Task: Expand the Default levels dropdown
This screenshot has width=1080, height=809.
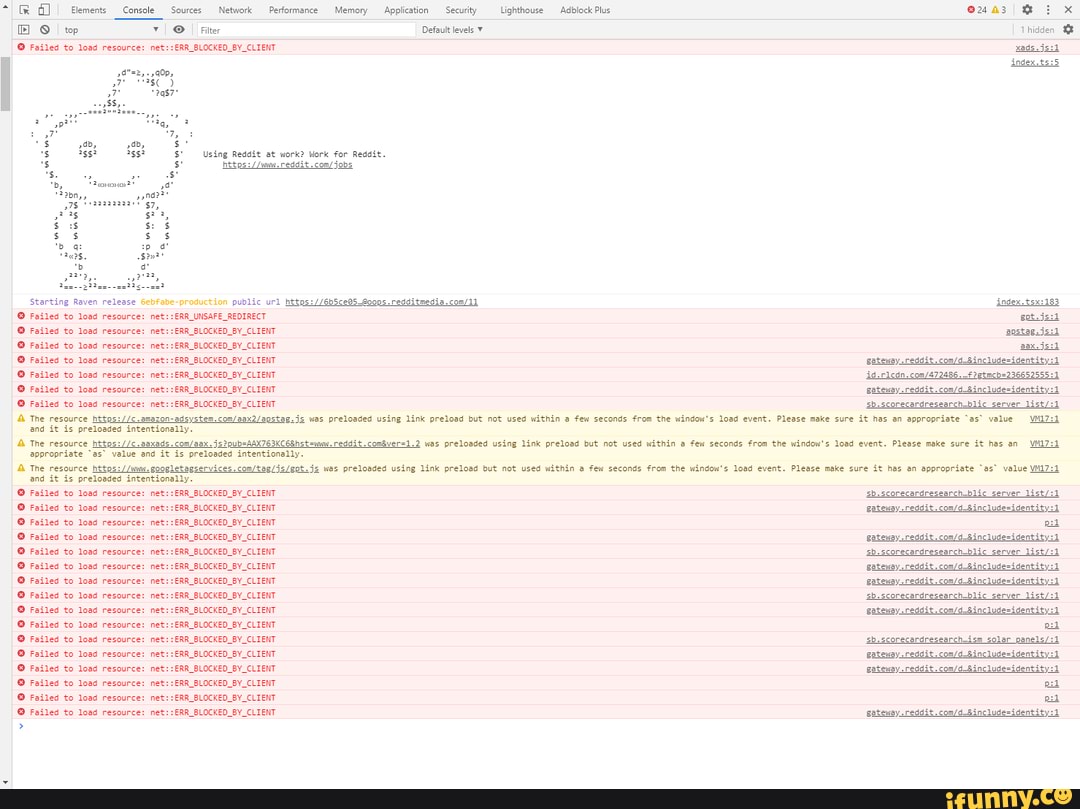Action: point(452,30)
